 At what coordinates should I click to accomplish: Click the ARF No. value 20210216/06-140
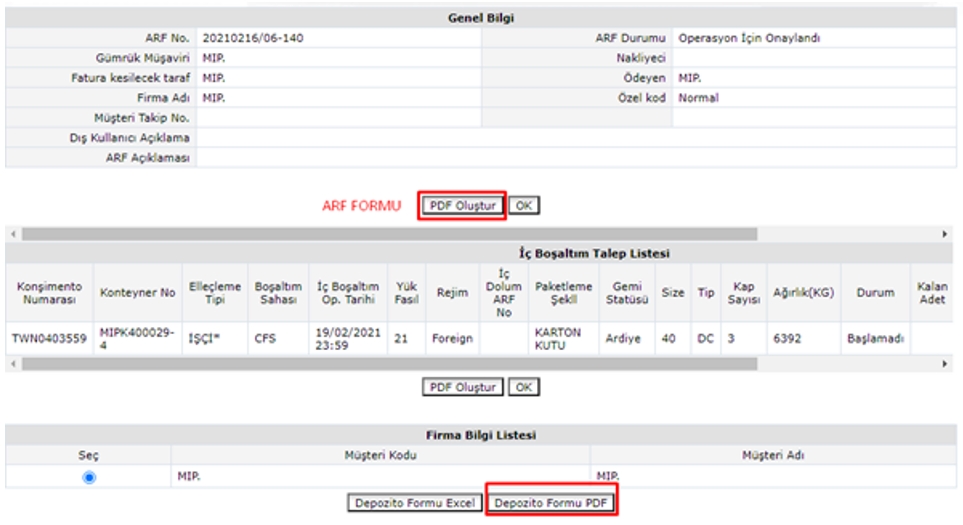coord(253,38)
